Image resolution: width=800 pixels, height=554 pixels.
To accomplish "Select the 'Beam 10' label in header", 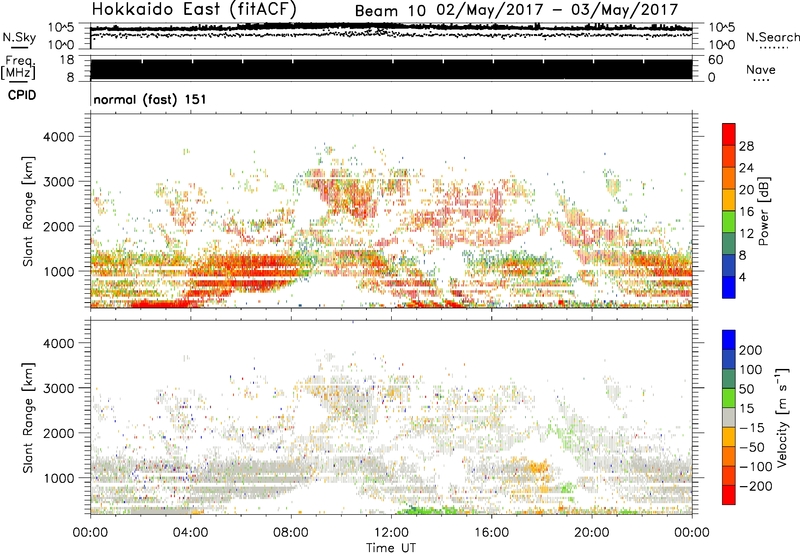I will pyautogui.click(x=390, y=11).
